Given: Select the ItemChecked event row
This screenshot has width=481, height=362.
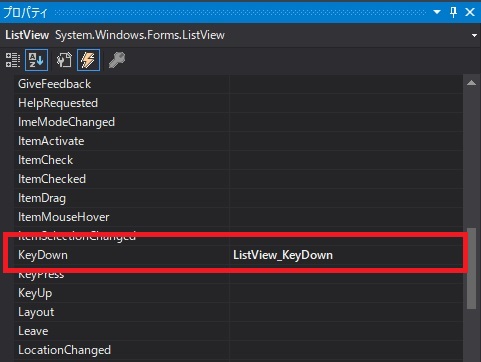Looking at the screenshot, I should (x=238, y=179).
